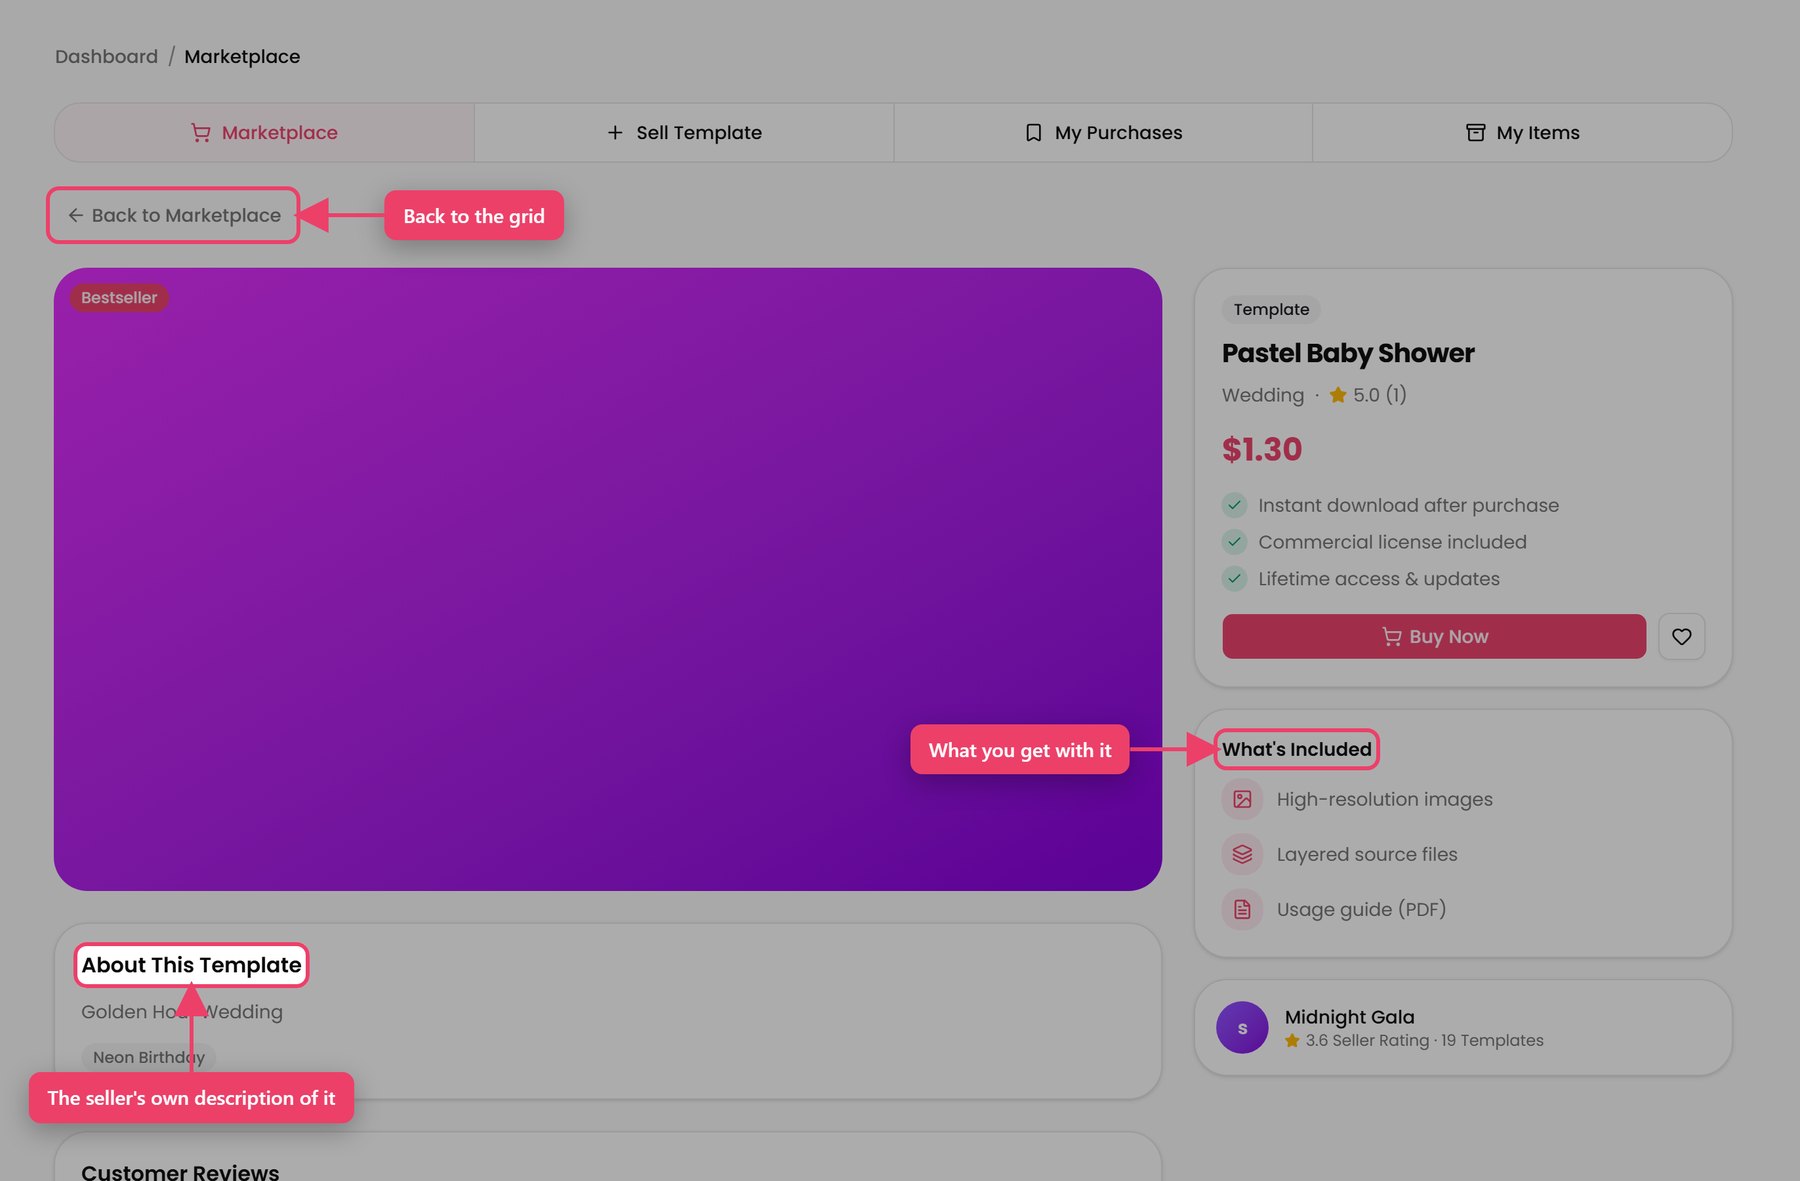Image resolution: width=1800 pixels, height=1181 pixels.
Task: Click the Wedding category label
Action: point(1263,395)
